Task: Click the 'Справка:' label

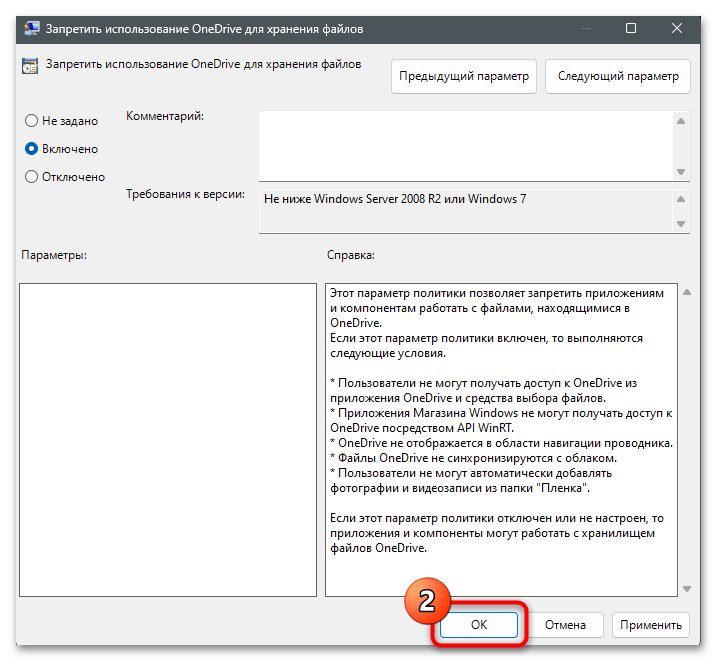Action: [351, 255]
